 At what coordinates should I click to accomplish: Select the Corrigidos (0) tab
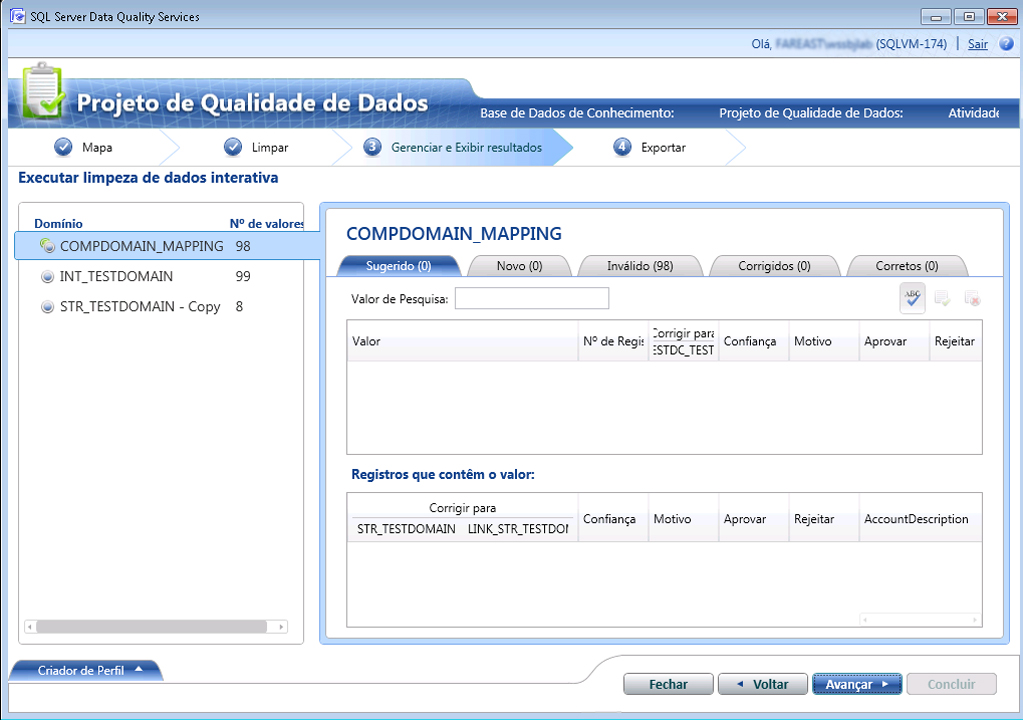point(773,266)
